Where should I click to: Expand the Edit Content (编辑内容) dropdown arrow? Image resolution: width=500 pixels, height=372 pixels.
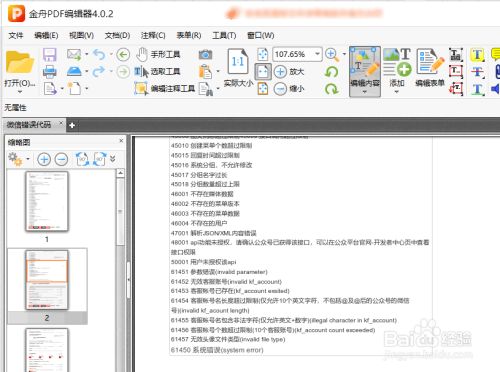[365, 92]
